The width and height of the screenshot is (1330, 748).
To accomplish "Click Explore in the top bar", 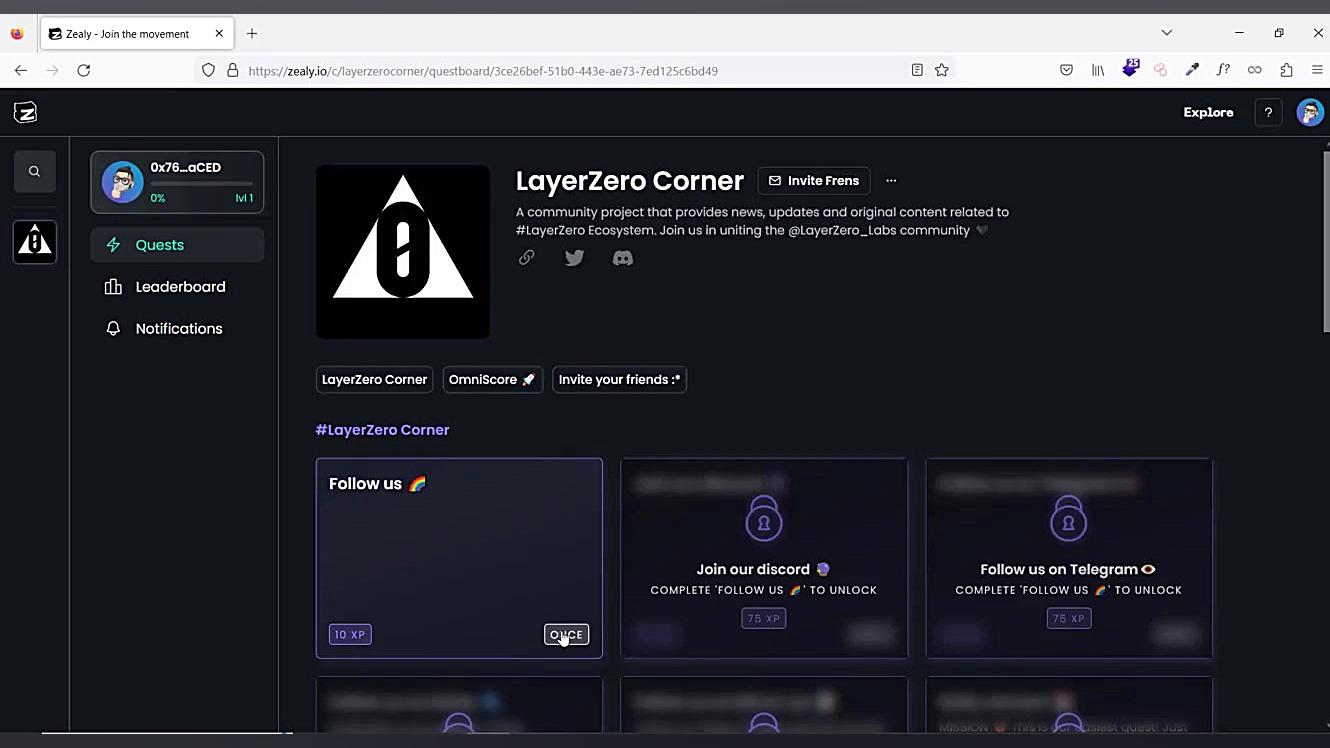I will click(1208, 112).
